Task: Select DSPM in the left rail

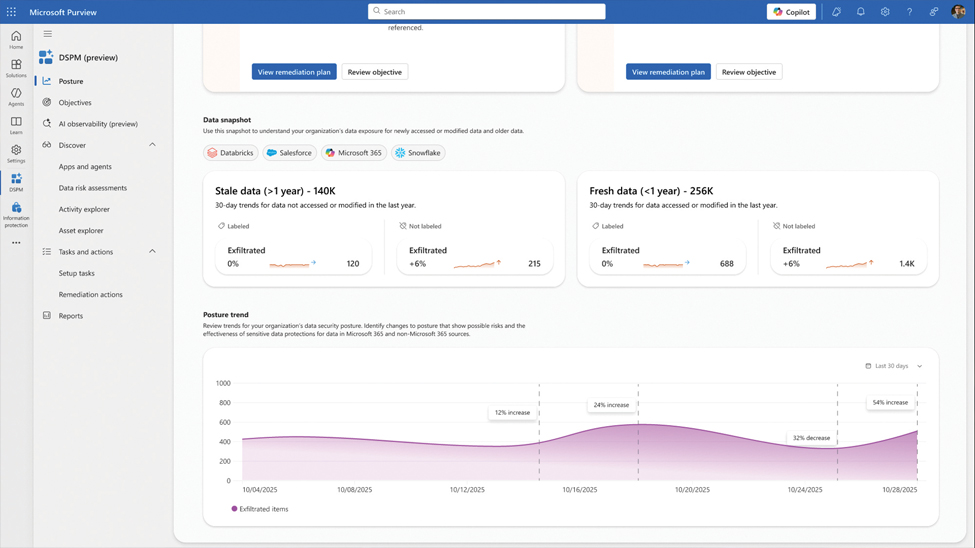Action: point(16,182)
